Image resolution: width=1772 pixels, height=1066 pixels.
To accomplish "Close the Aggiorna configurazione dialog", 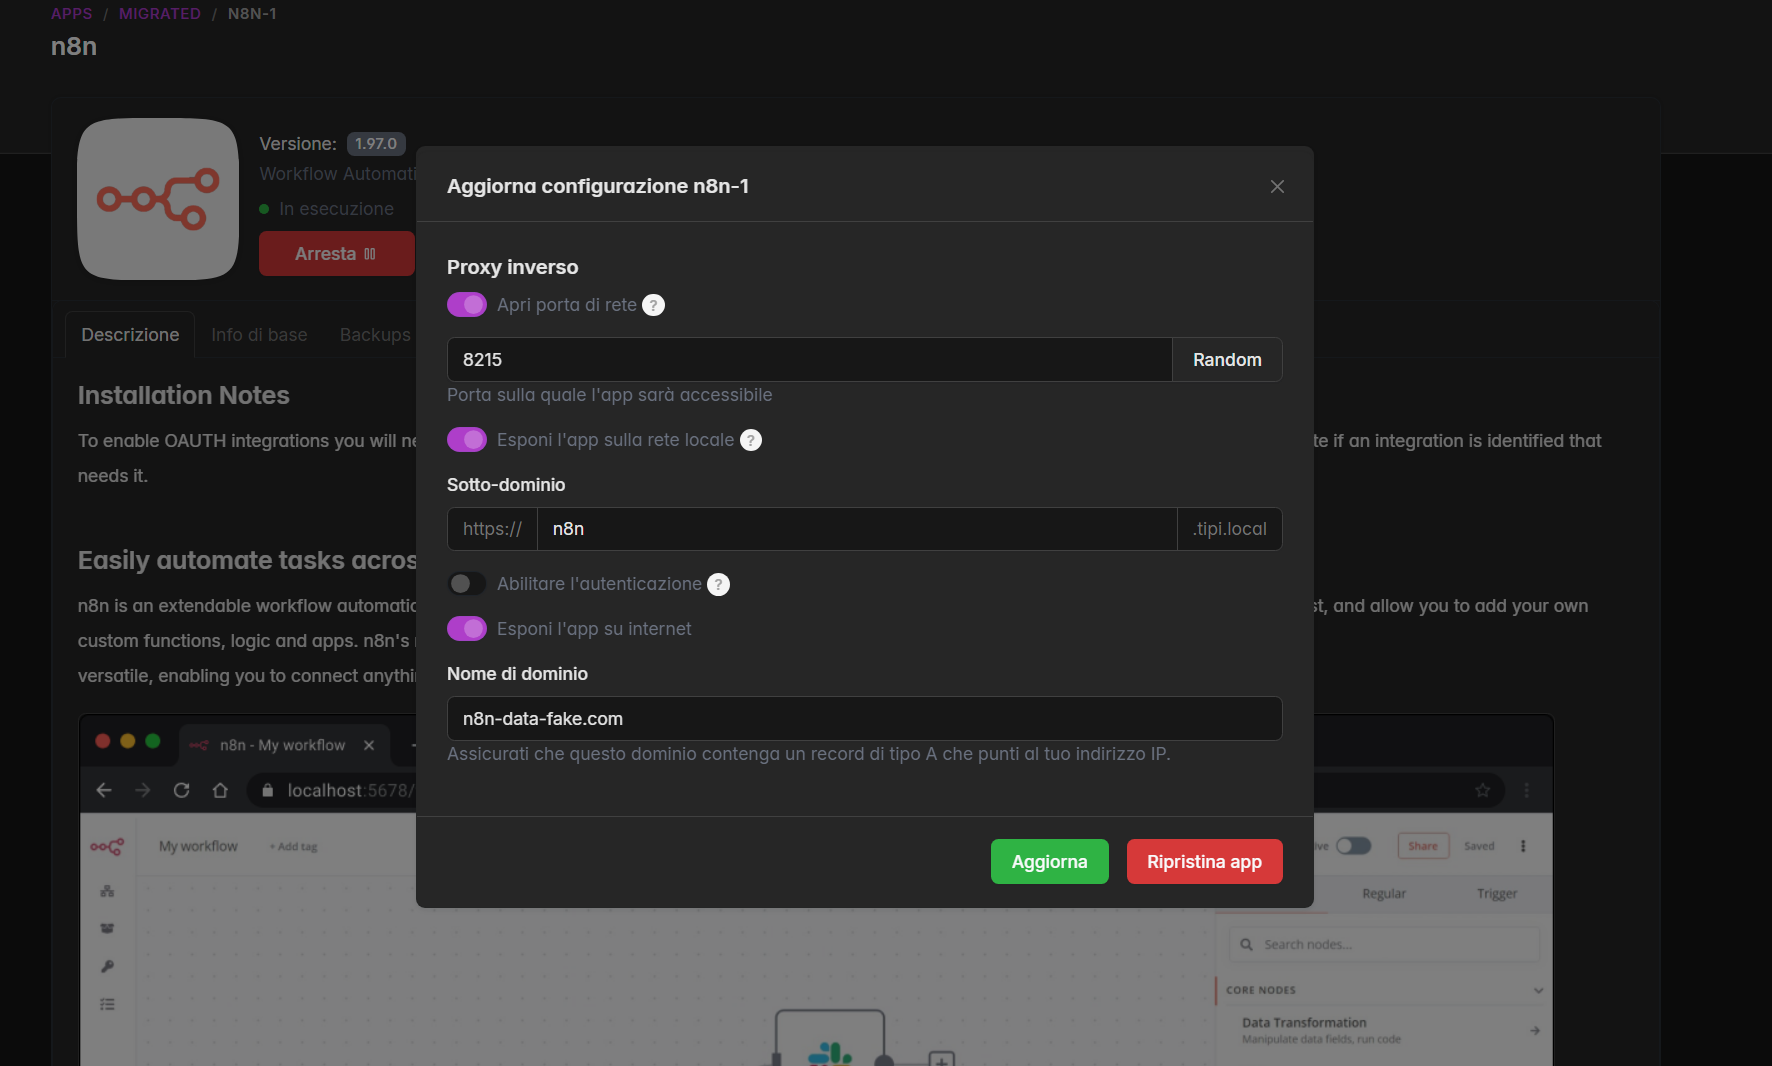I will tap(1277, 187).
